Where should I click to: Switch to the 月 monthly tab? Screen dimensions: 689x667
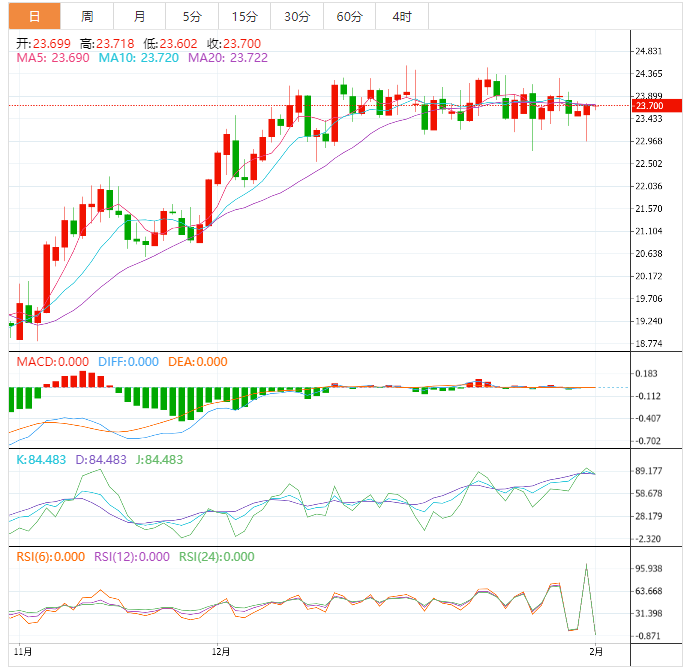tap(140, 16)
